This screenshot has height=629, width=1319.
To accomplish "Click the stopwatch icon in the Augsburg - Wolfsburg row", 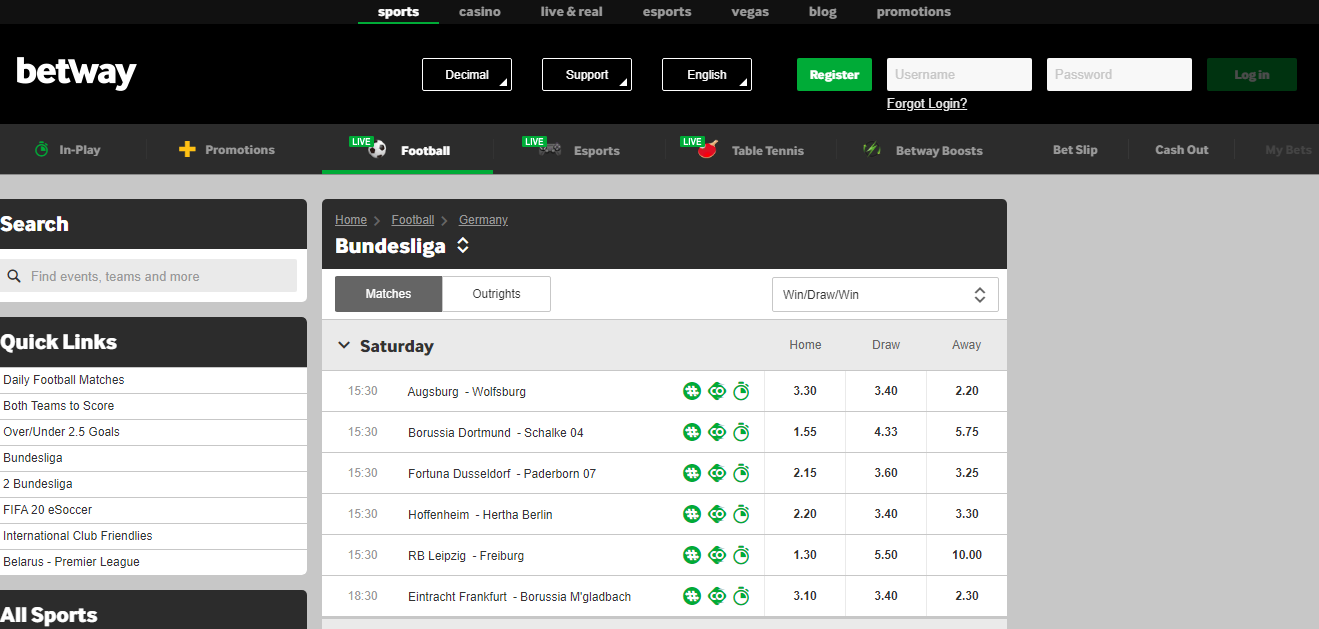I will pyautogui.click(x=741, y=391).
